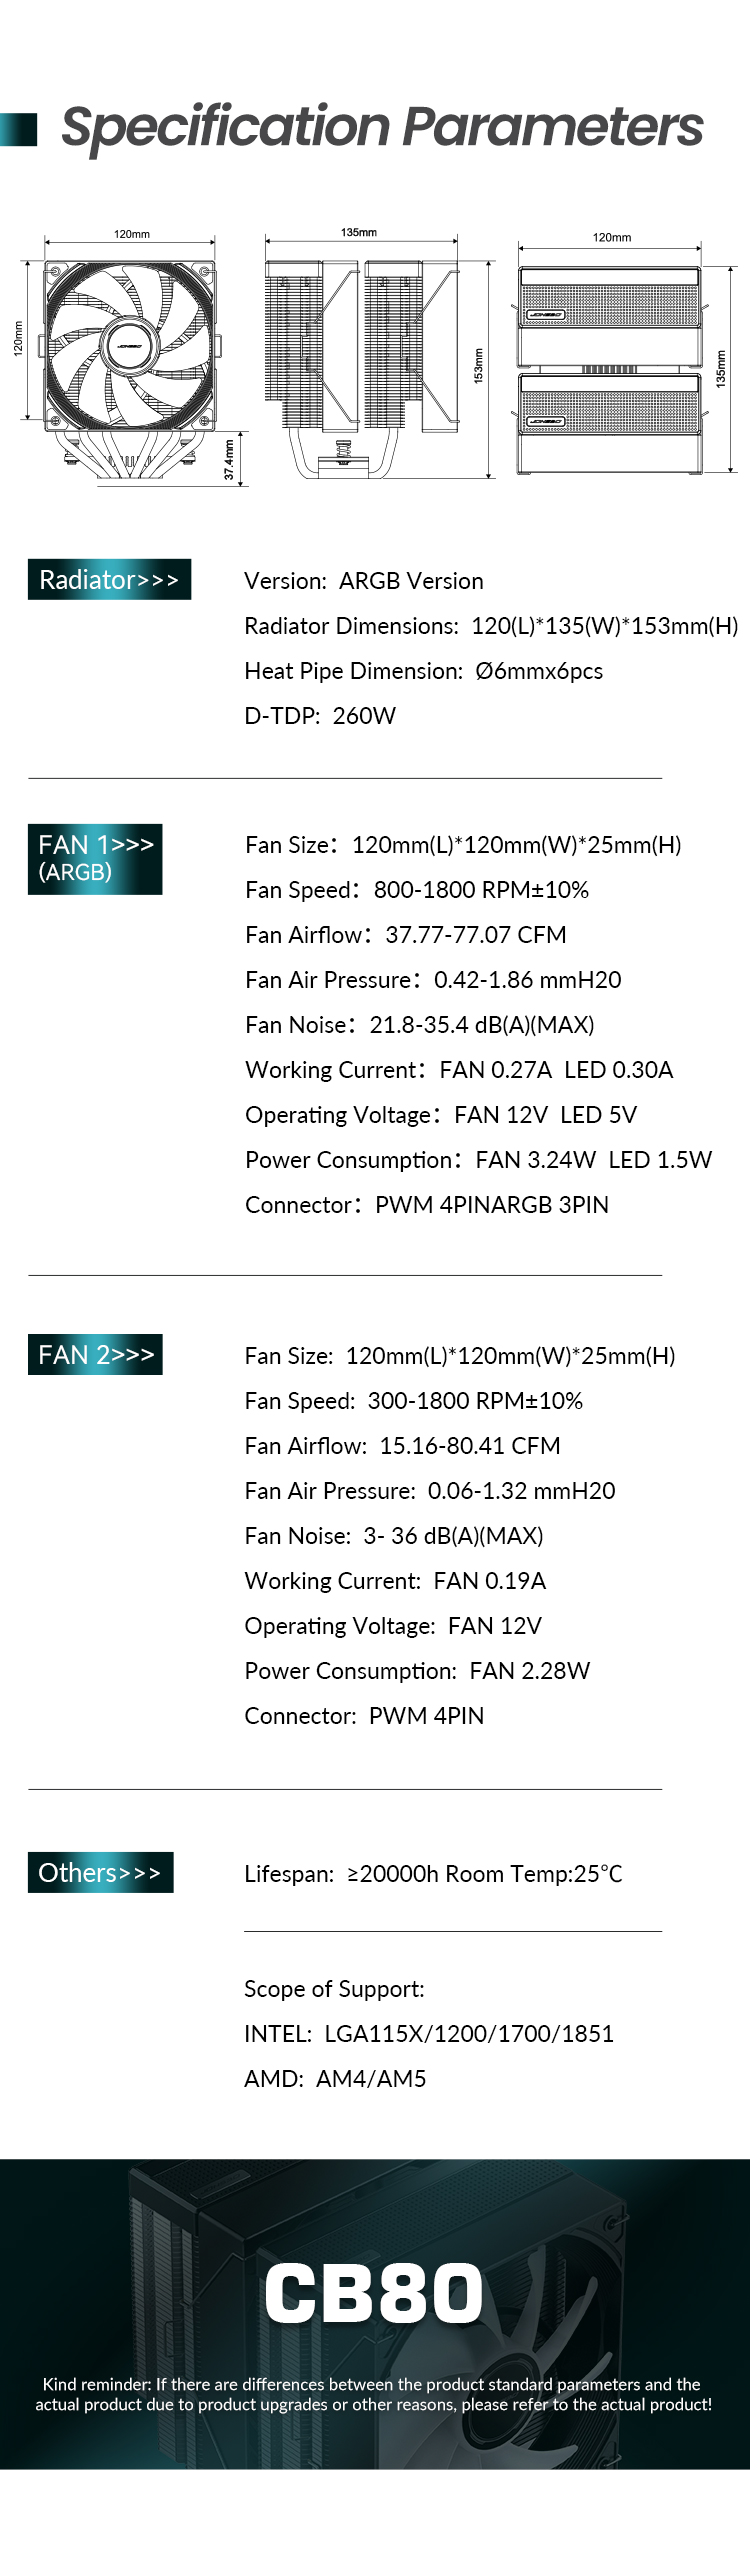Click Fan Speed: 800-1800 RPM text
This screenshot has width=750, height=2564.
click(x=417, y=890)
